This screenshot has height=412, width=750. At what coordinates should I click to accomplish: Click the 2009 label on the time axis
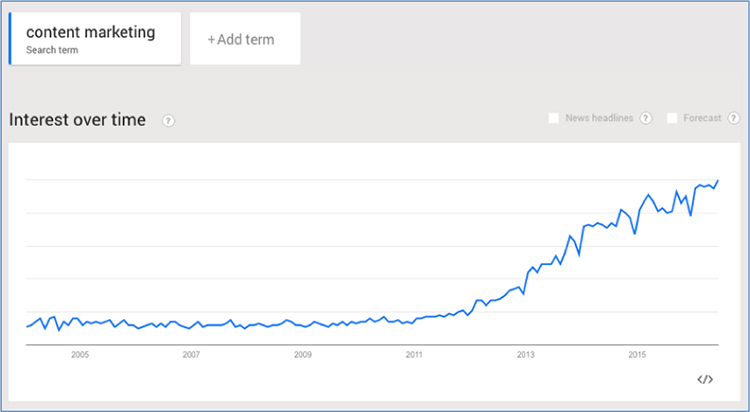303,355
